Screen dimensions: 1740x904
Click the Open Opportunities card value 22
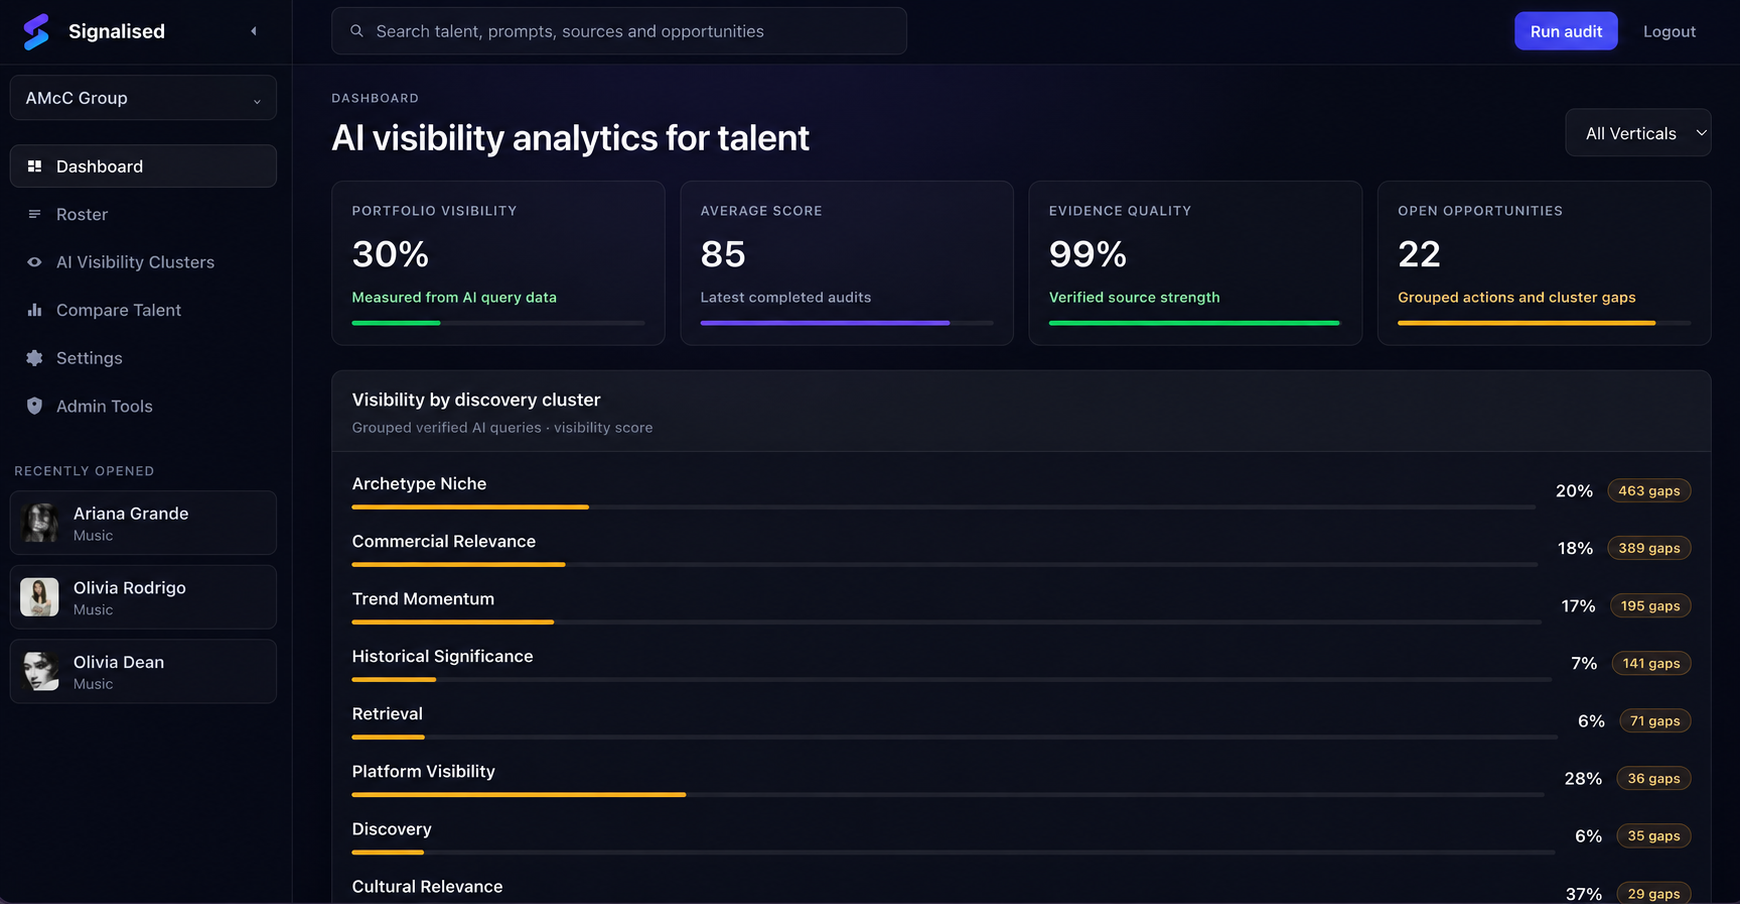point(1419,254)
